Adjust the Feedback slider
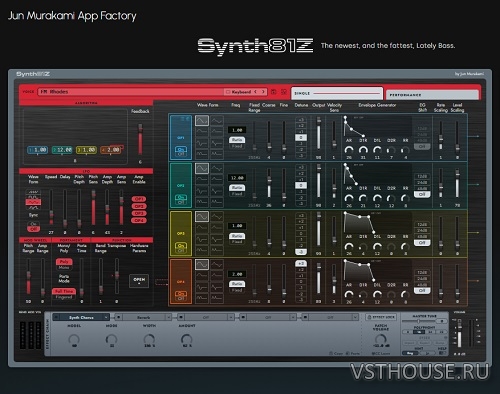500x394 pixels. pos(140,139)
